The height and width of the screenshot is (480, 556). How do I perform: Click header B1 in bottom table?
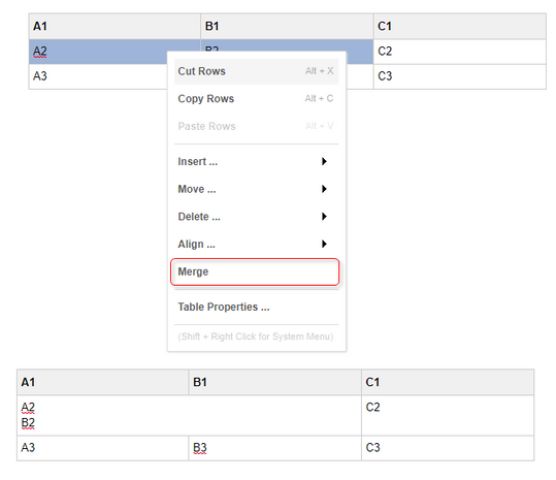(x=275, y=382)
